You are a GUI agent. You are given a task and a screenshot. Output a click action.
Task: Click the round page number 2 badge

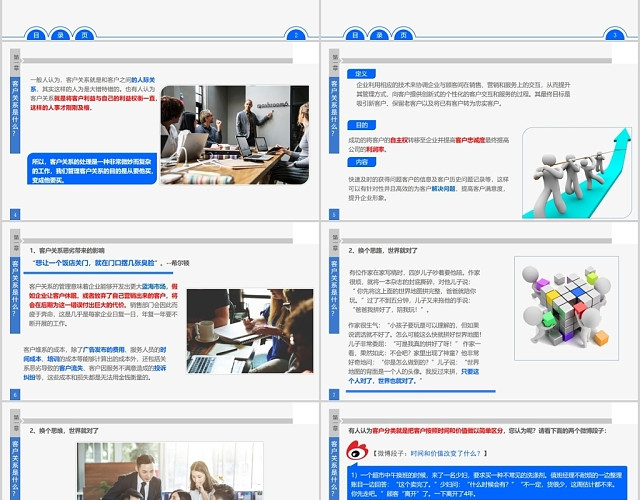(296, 35)
